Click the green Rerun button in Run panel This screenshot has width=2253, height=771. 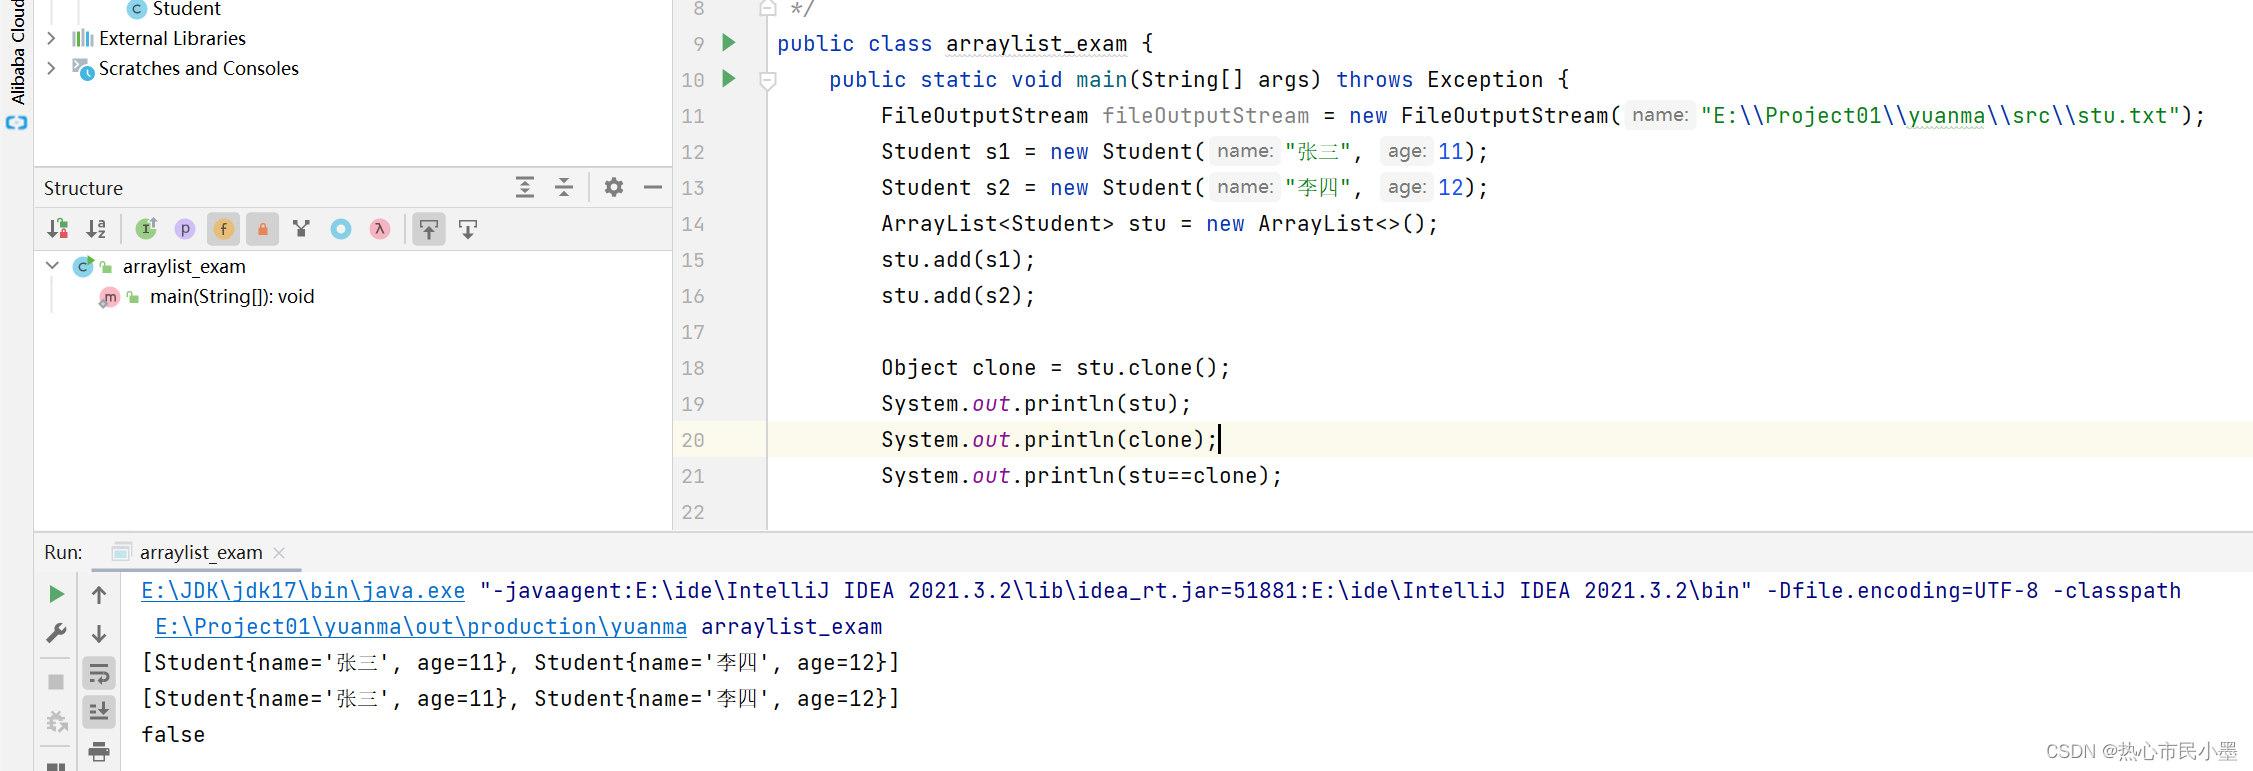point(57,594)
